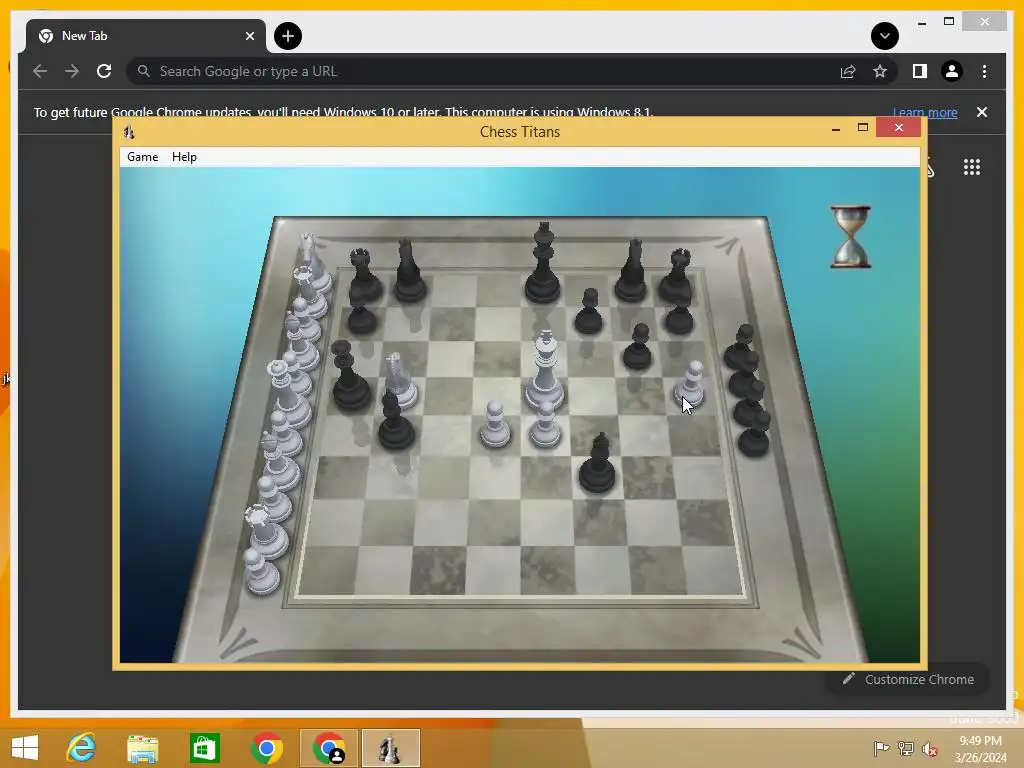Select the white pawn directly in front of white king
The height and width of the screenshot is (768, 1024).
click(545, 424)
